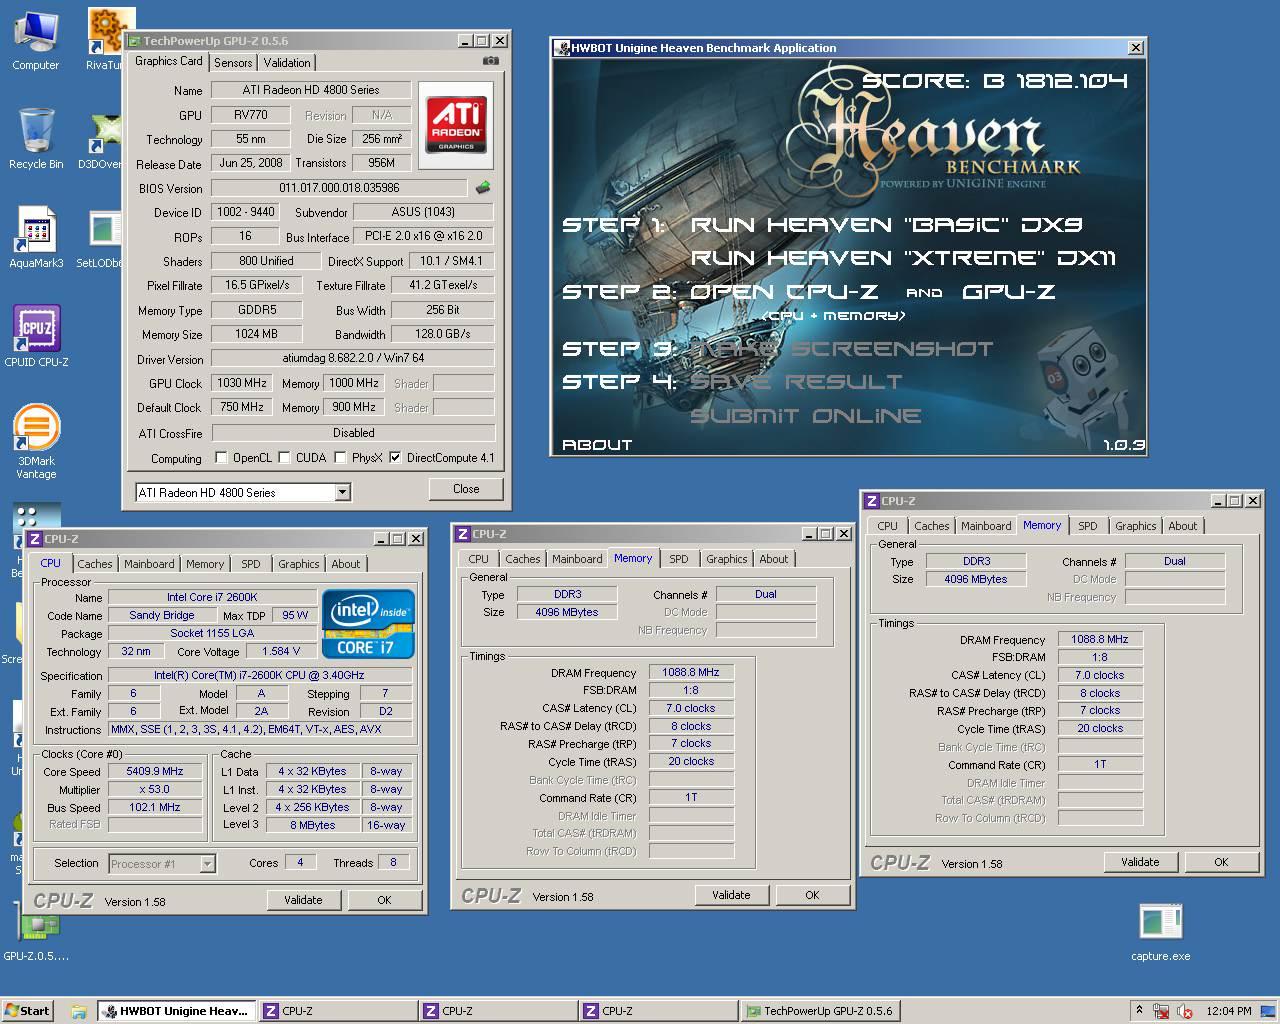Screen dimensions: 1280x1024
Task: Click Save Result in Heaven app
Action: (x=796, y=382)
